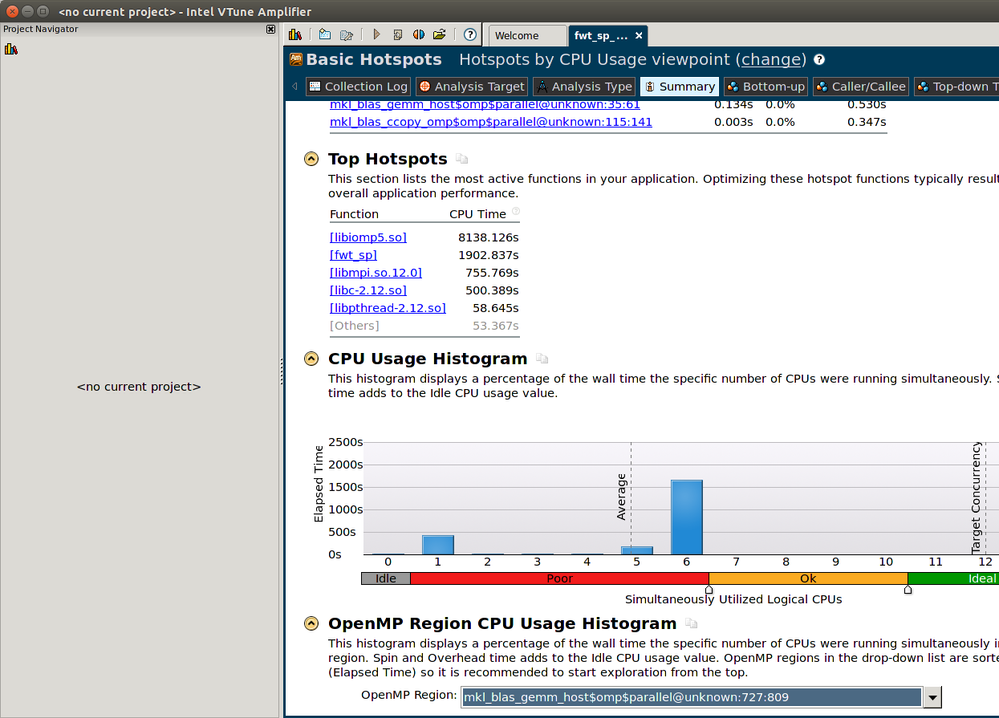Click the Basic Hotspots analysis icon
999x718 pixels.
[296, 59]
